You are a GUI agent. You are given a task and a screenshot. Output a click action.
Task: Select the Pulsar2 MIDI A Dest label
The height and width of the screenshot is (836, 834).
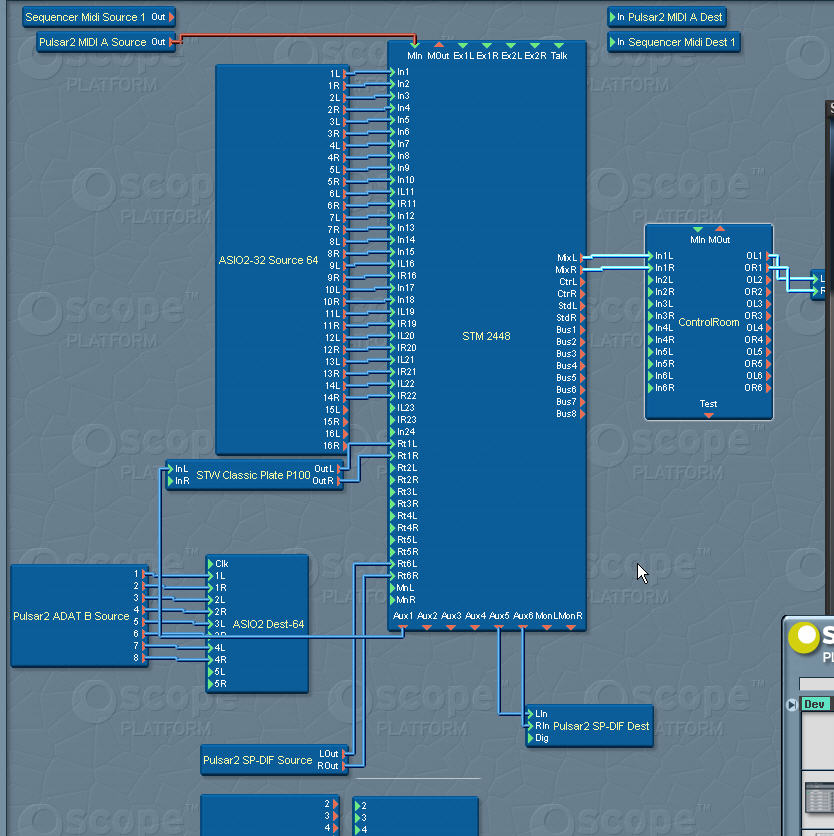click(x=675, y=17)
